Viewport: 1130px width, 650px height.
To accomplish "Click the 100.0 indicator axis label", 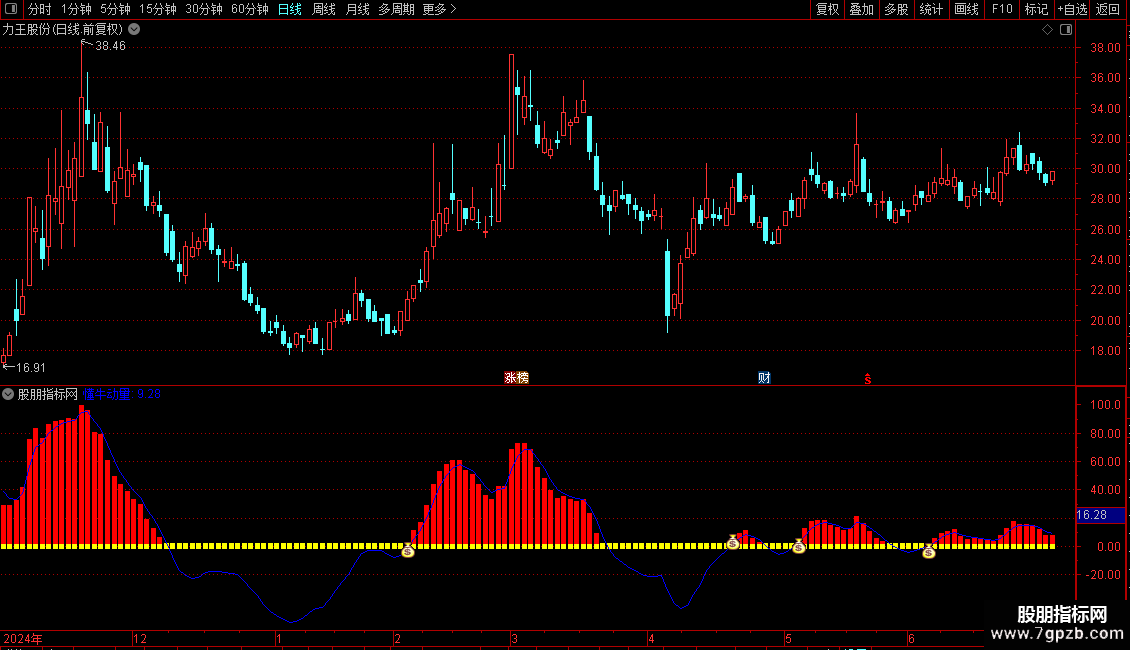I will pyautogui.click(x=1105, y=405).
